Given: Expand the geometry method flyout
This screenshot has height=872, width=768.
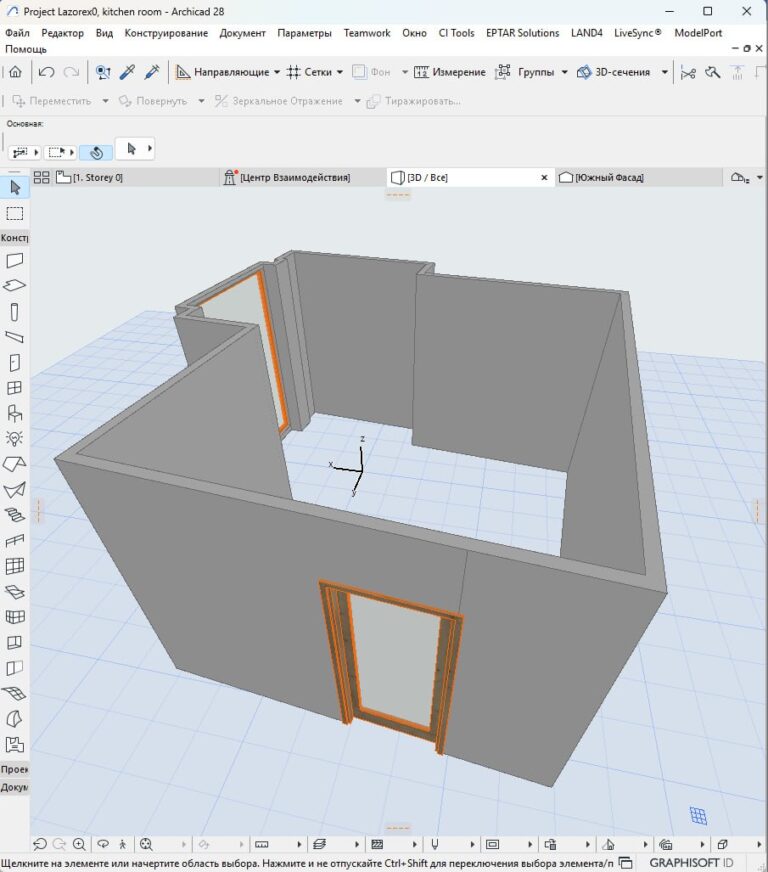Looking at the screenshot, I should point(72,152).
